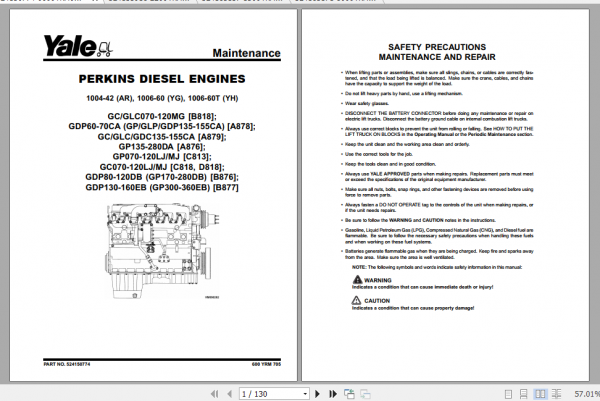Click the 'Wear safety glasses.' bullet
Viewport: 600px width, 401px height.
click(365, 103)
